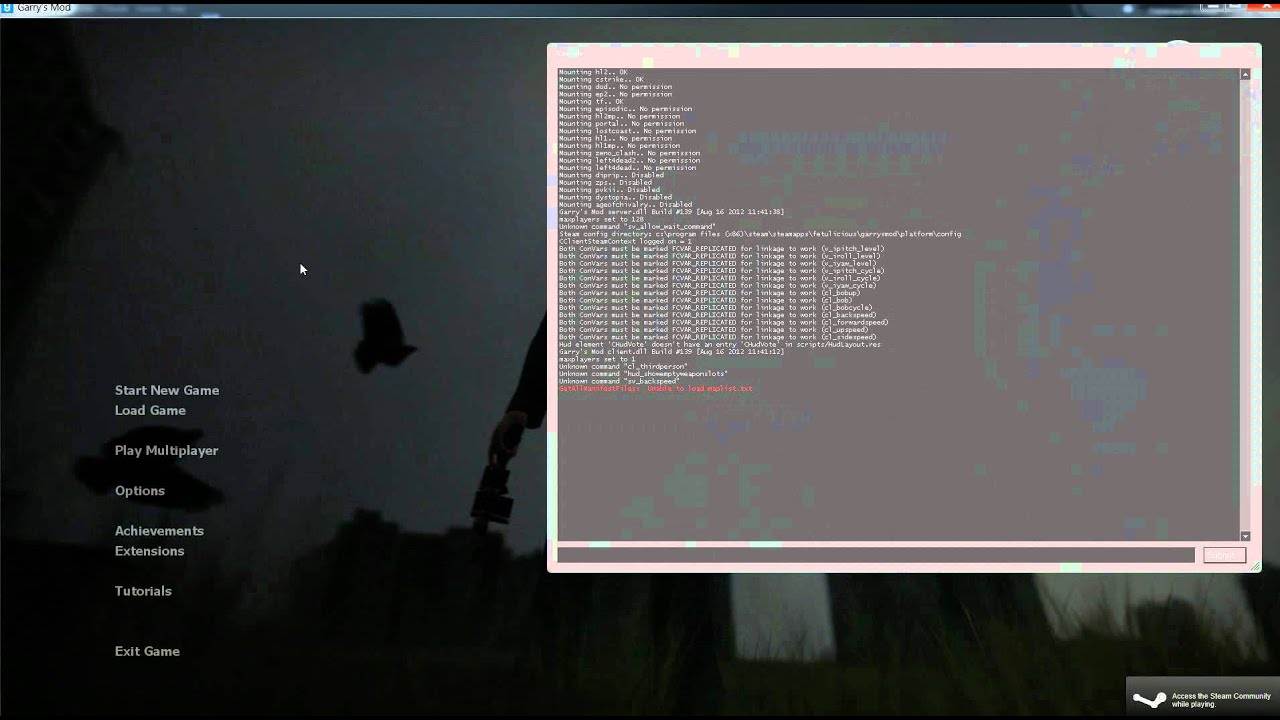Select the "Mounting ep2.. No permission" line
Image resolution: width=1280 pixels, height=720 pixels.
tap(615, 94)
